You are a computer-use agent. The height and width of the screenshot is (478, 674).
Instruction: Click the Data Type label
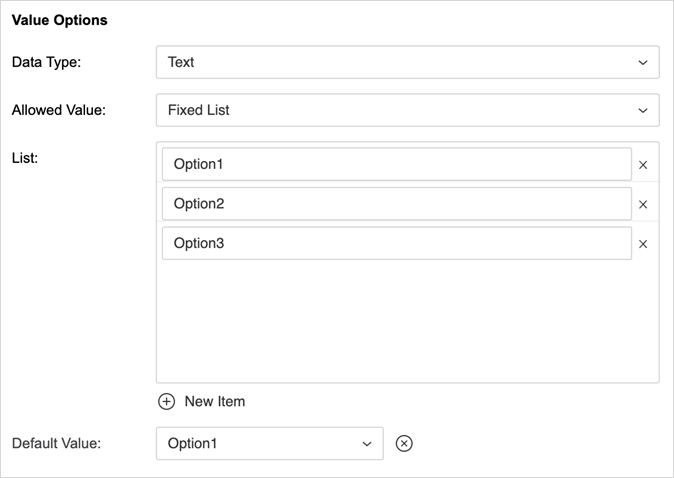pyautogui.click(x=46, y=62)
